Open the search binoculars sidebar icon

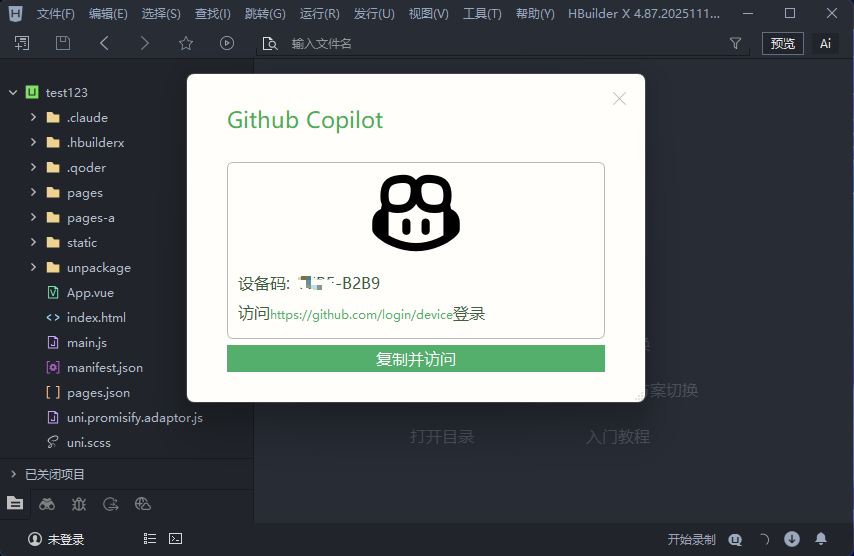47,504
